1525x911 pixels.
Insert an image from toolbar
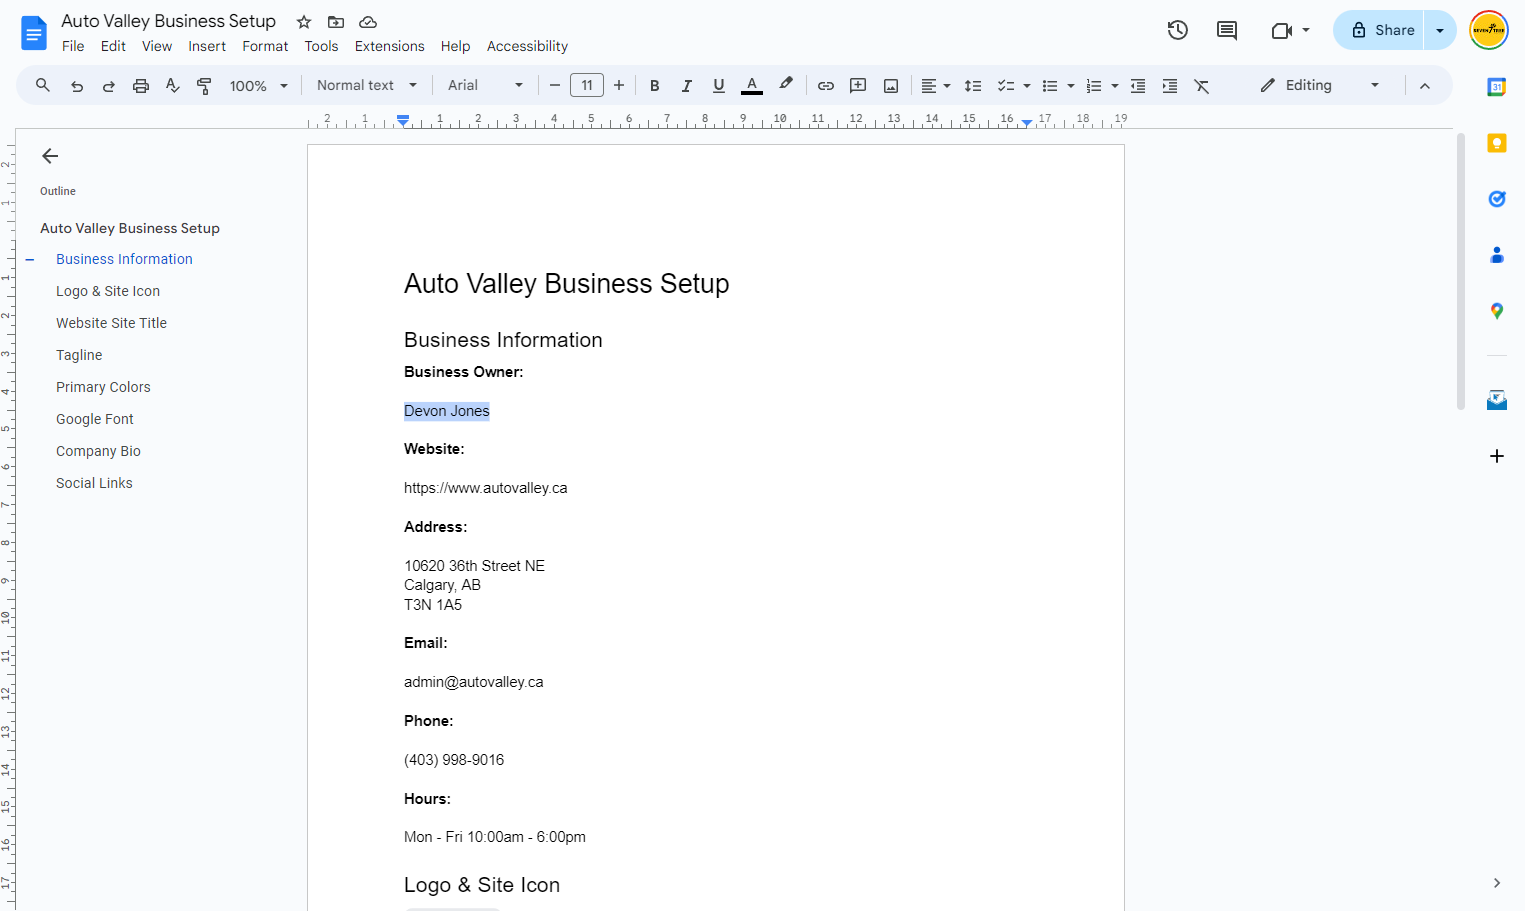[x=891, y=86]
